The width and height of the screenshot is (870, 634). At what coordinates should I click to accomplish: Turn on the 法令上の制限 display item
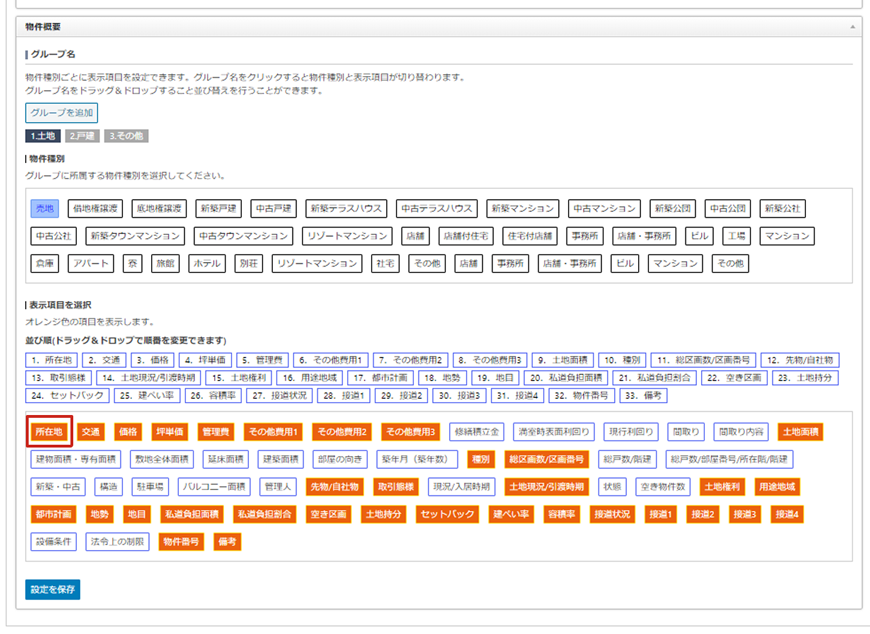pyautogui.click(x=117, y=542)
